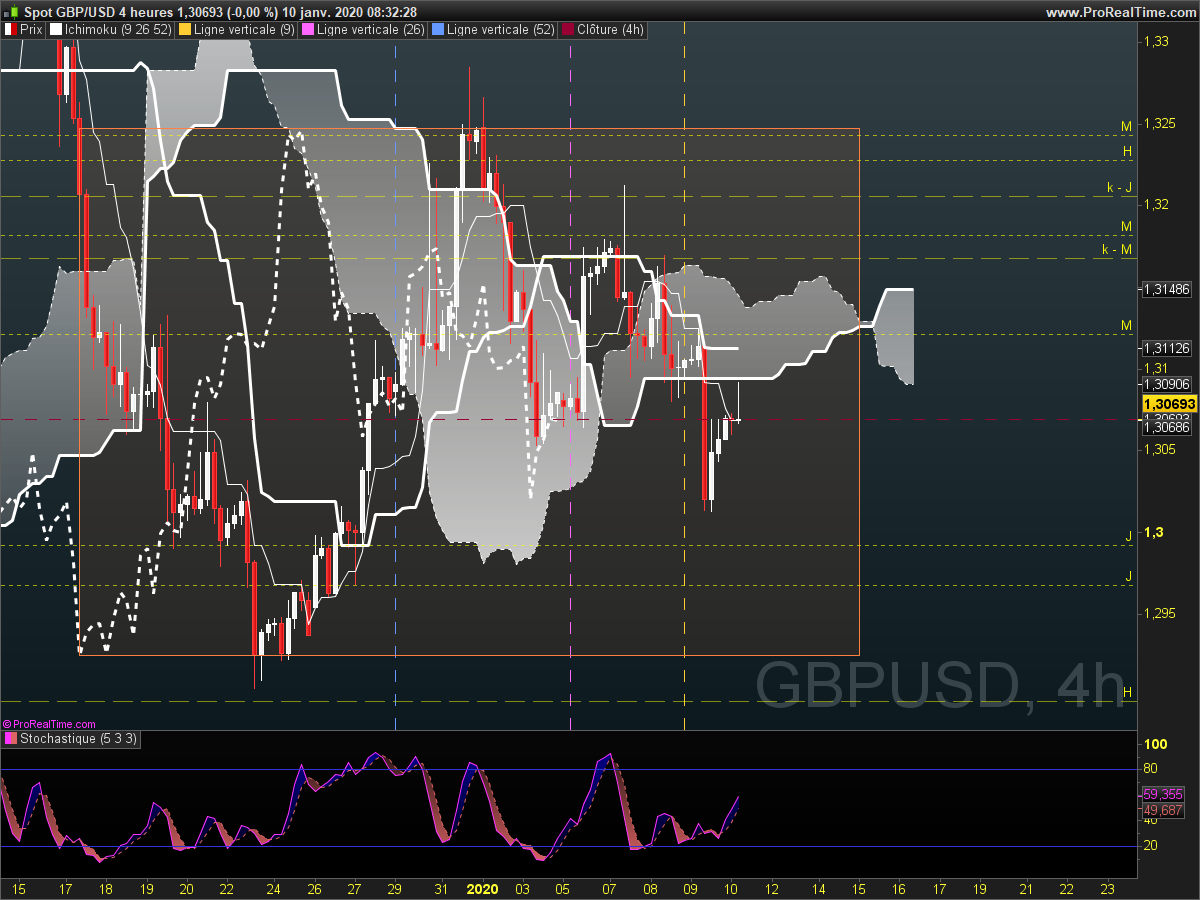The width and height of the screenshot is (1200, 900).
Task: Click the date axis label 03
Action: [x=523, y=888]
